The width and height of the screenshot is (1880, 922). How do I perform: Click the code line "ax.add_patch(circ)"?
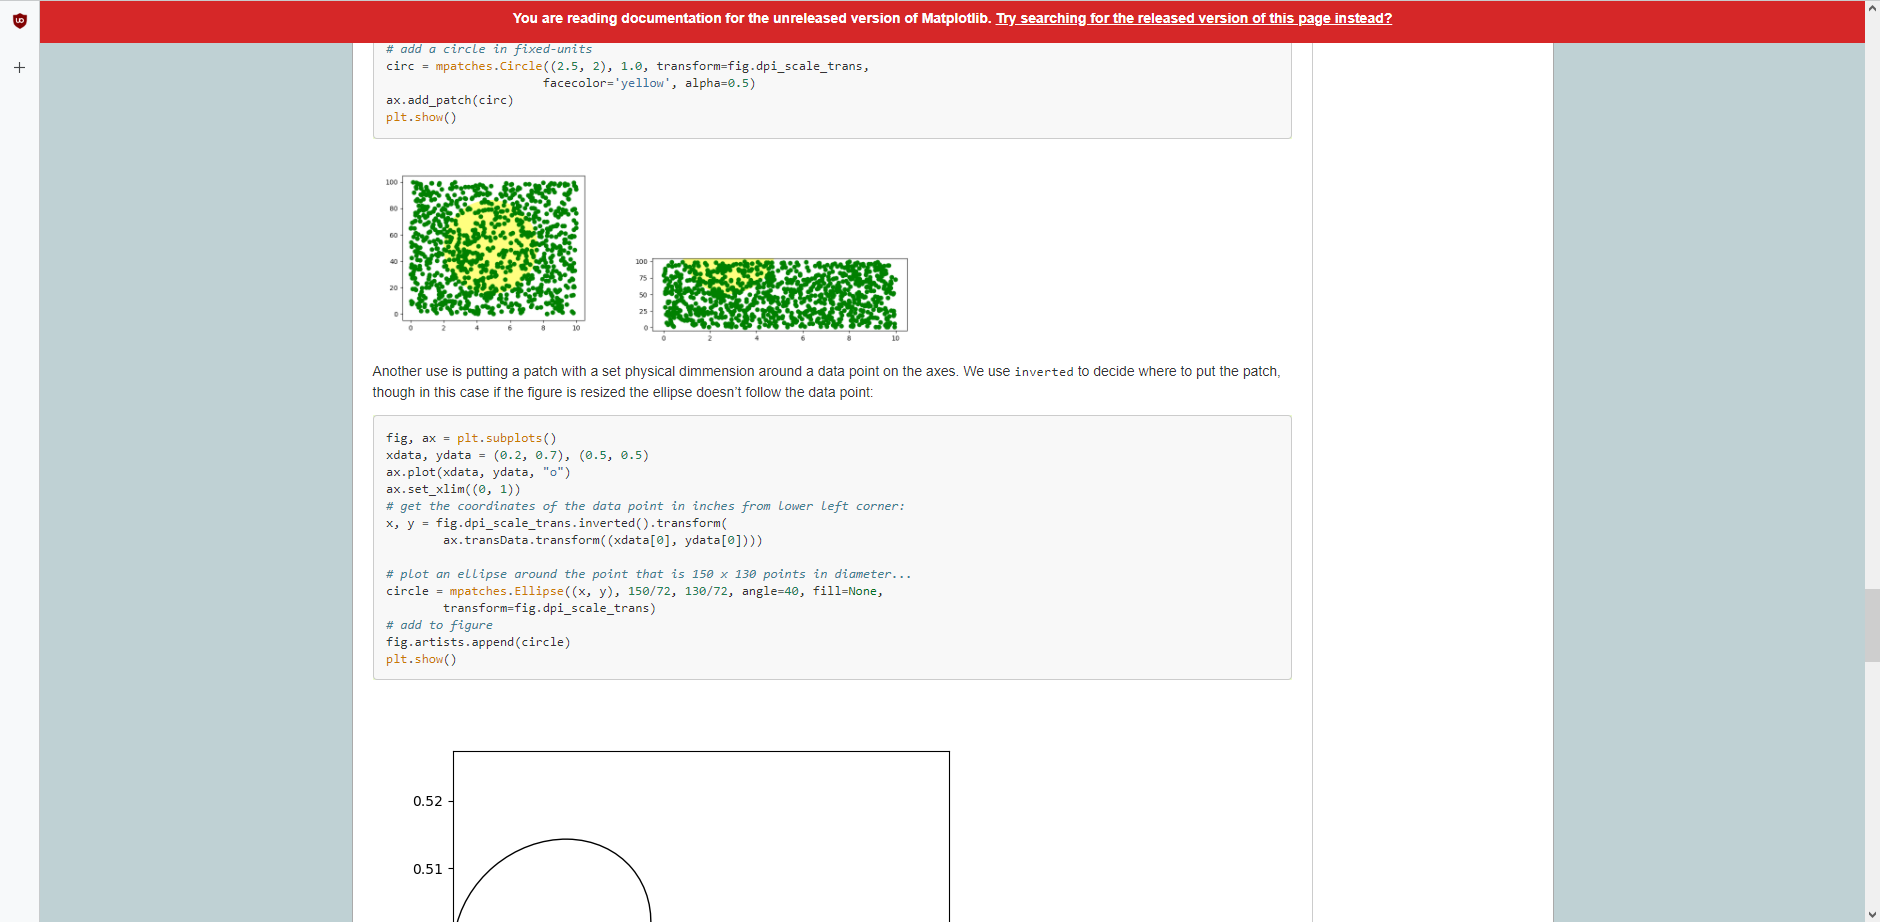(x=450, y=100)
